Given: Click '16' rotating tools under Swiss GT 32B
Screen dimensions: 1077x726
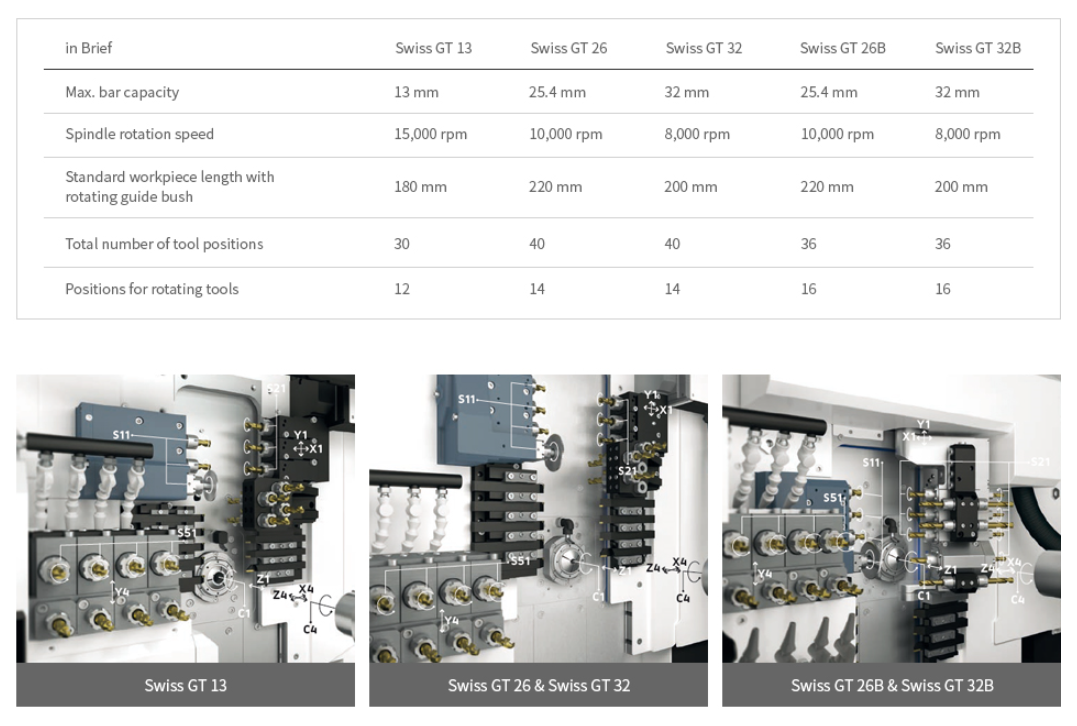Looking at the screenshot, I should point(942,289).
